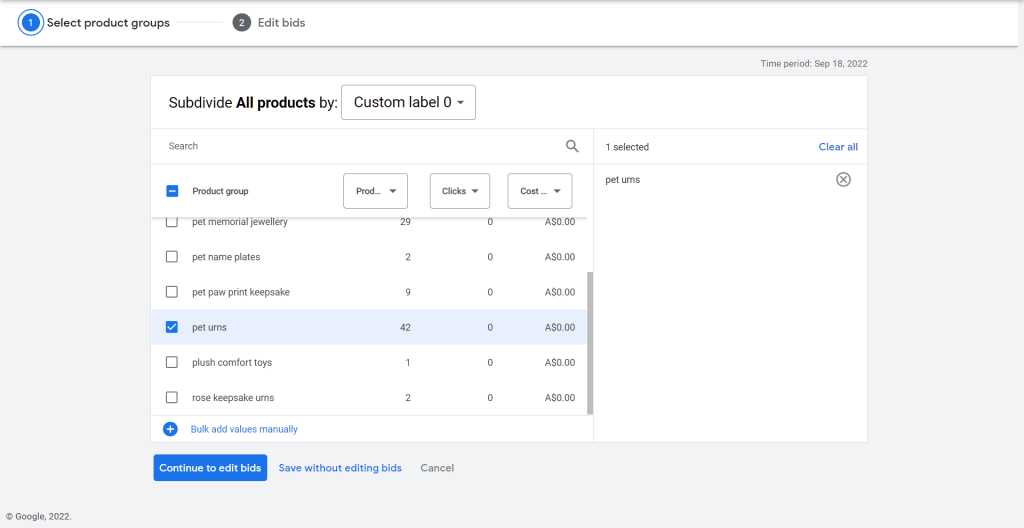The height and width of the screenshot is (528, 1024).
Task: Check the pet name plates checkbox
Action: [172, 257]
